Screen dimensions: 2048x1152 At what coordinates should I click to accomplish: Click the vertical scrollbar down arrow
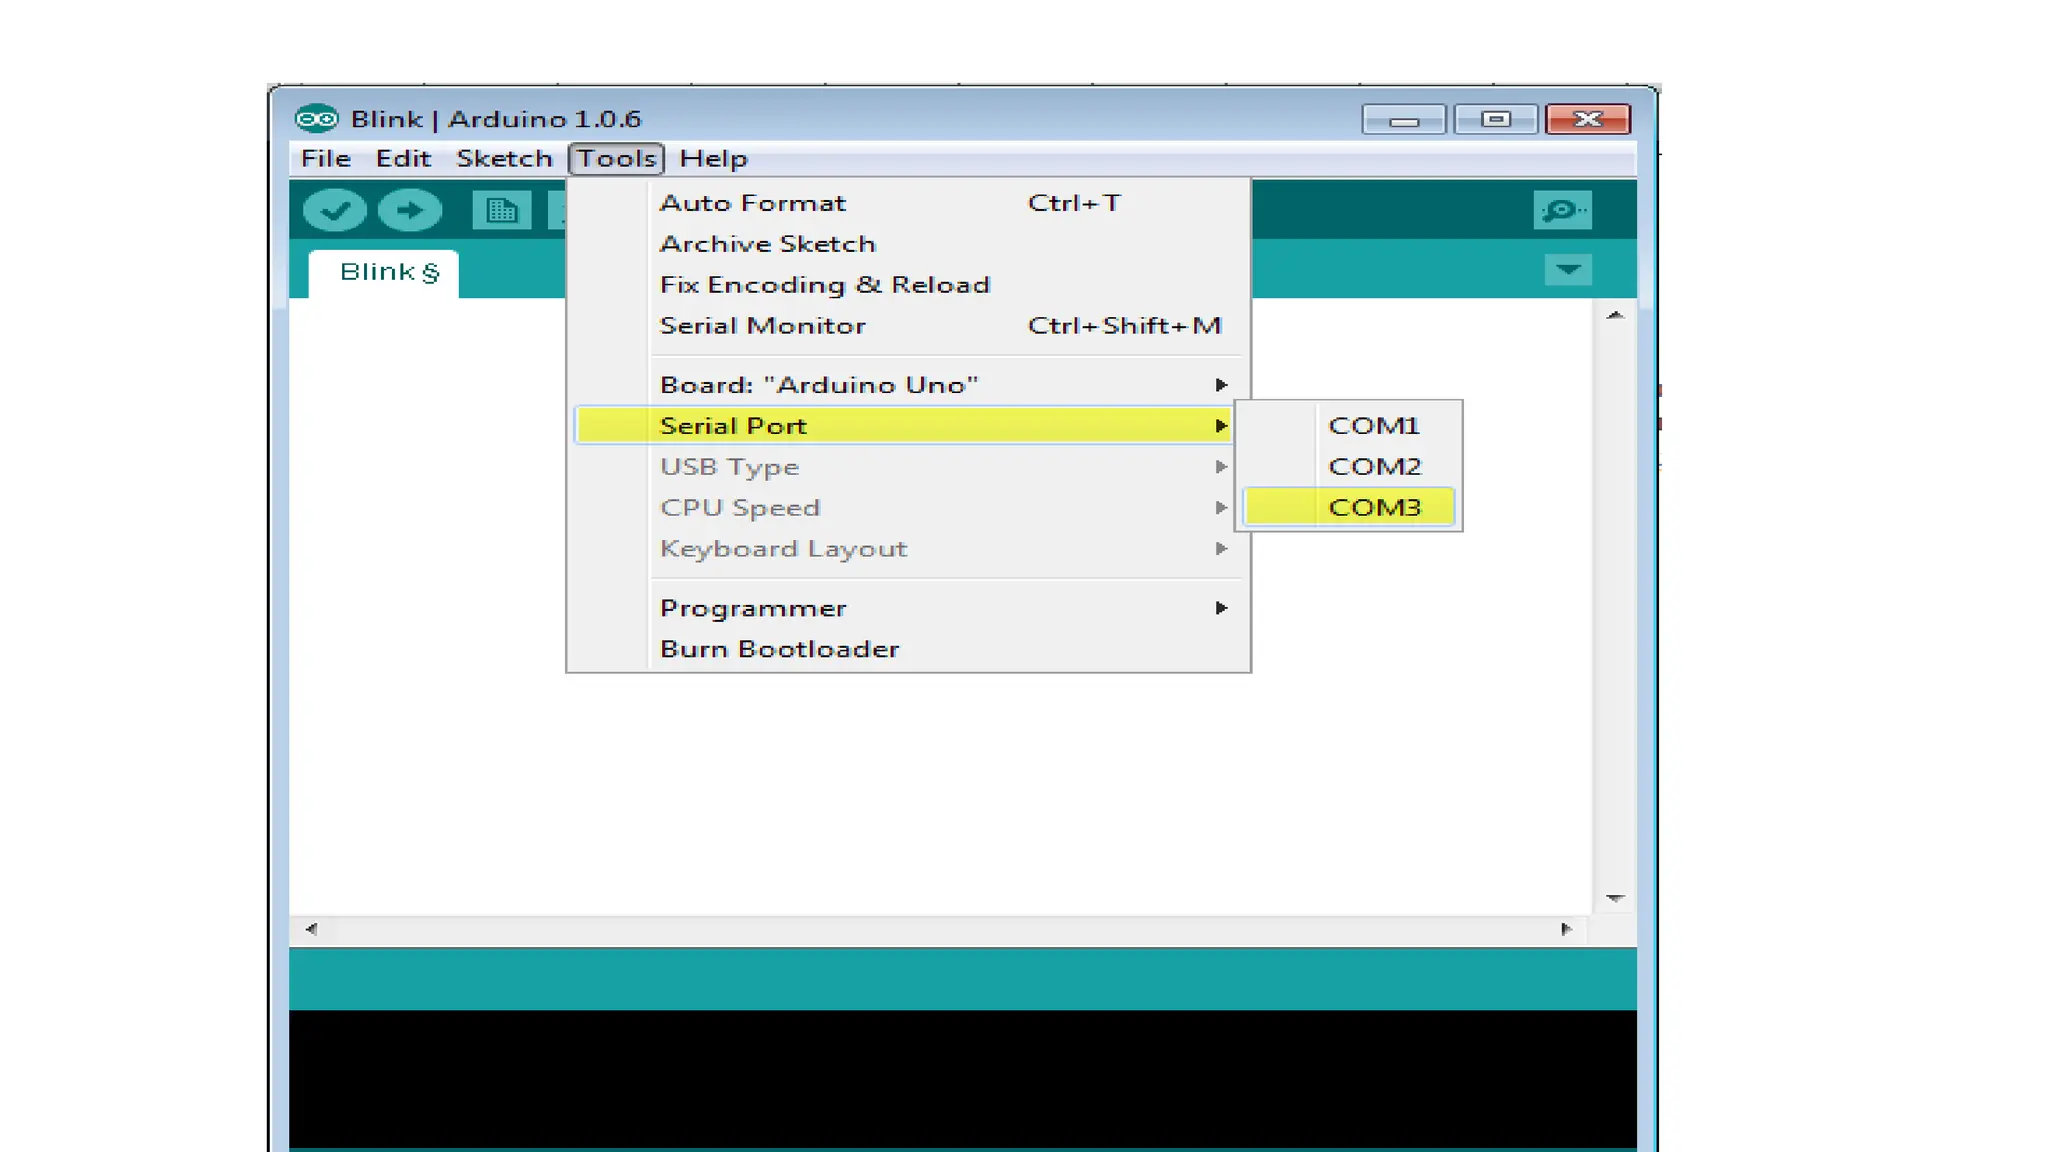(x=1614, y=898)
